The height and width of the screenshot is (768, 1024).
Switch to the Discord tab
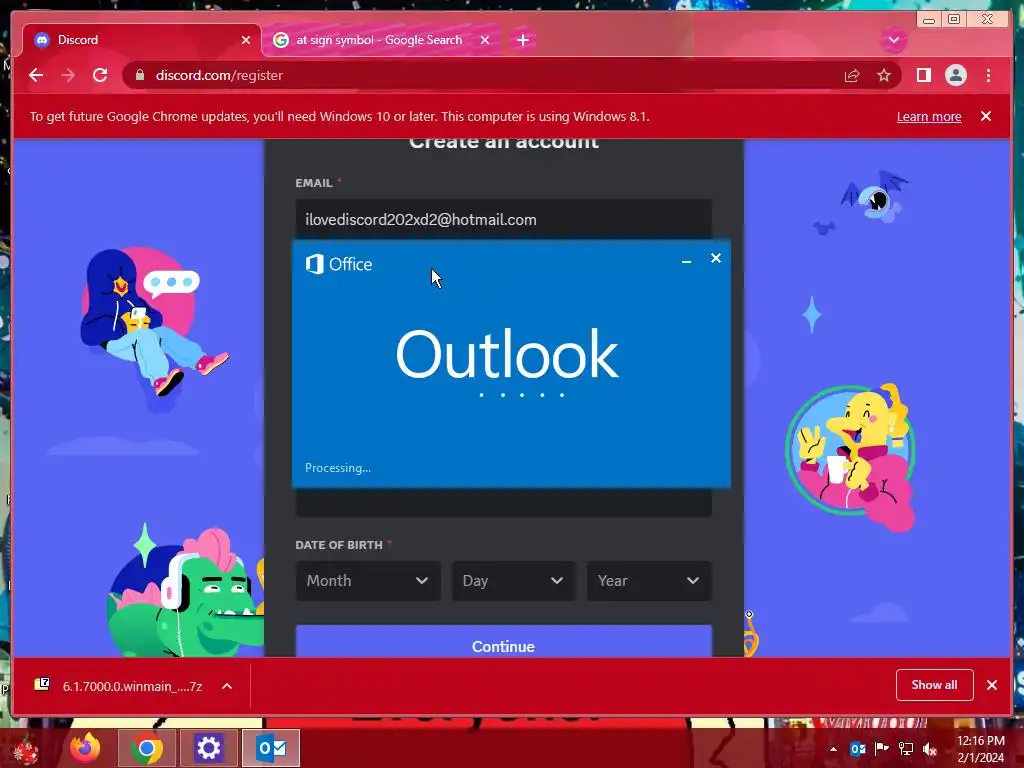142,40
